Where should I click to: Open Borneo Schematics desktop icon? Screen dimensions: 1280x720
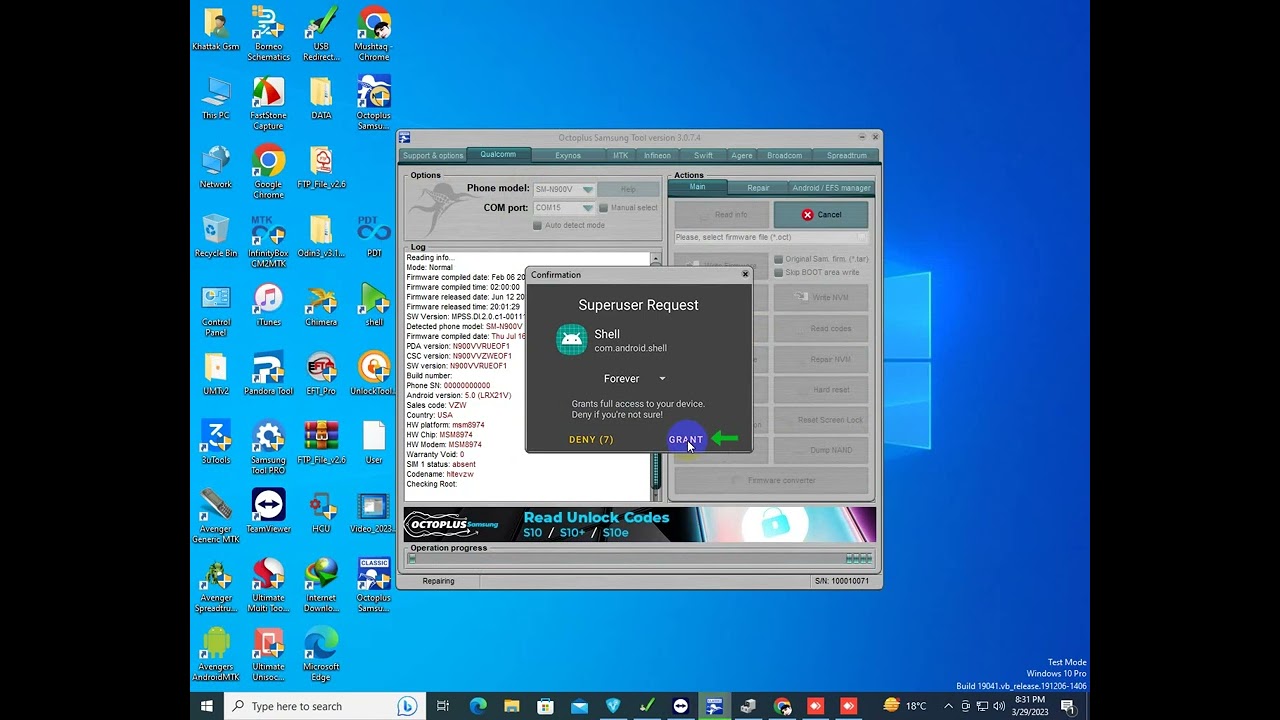[268, 32]
